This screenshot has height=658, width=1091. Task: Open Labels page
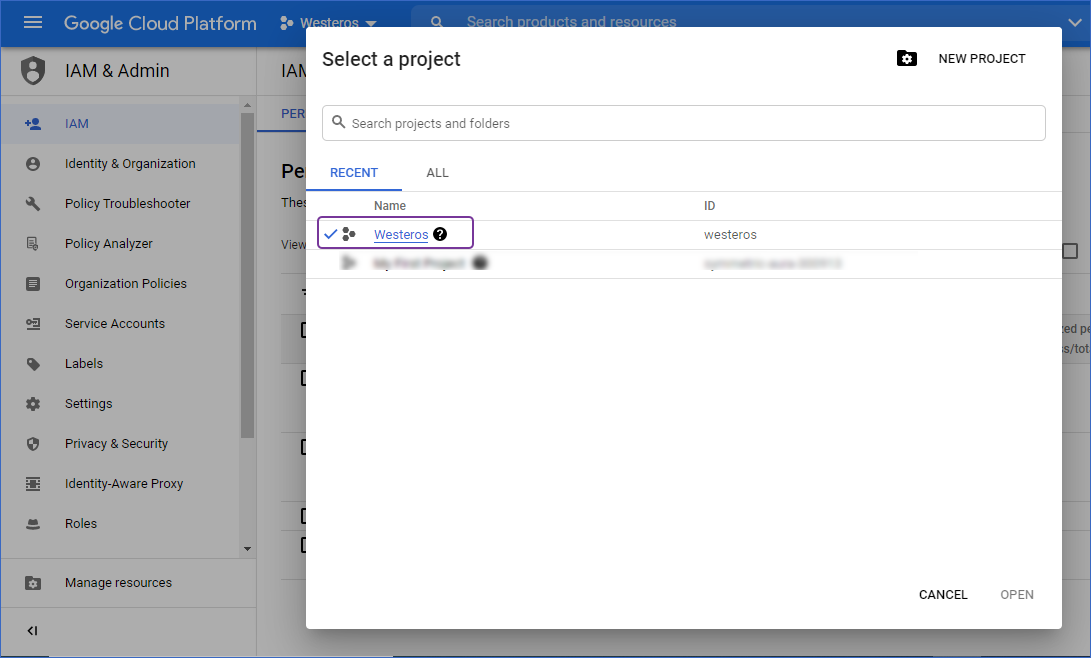tap(83, 364)
